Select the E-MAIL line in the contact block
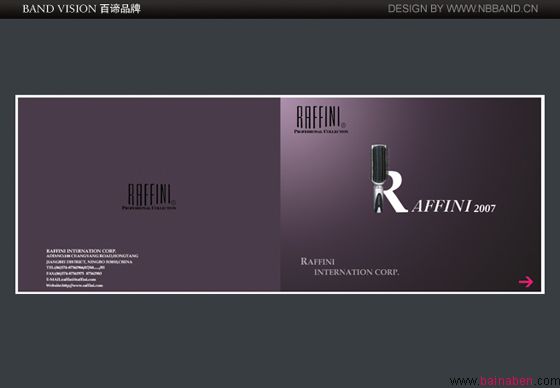The height and width of the screenshot is (388, 560). point(71,279)
